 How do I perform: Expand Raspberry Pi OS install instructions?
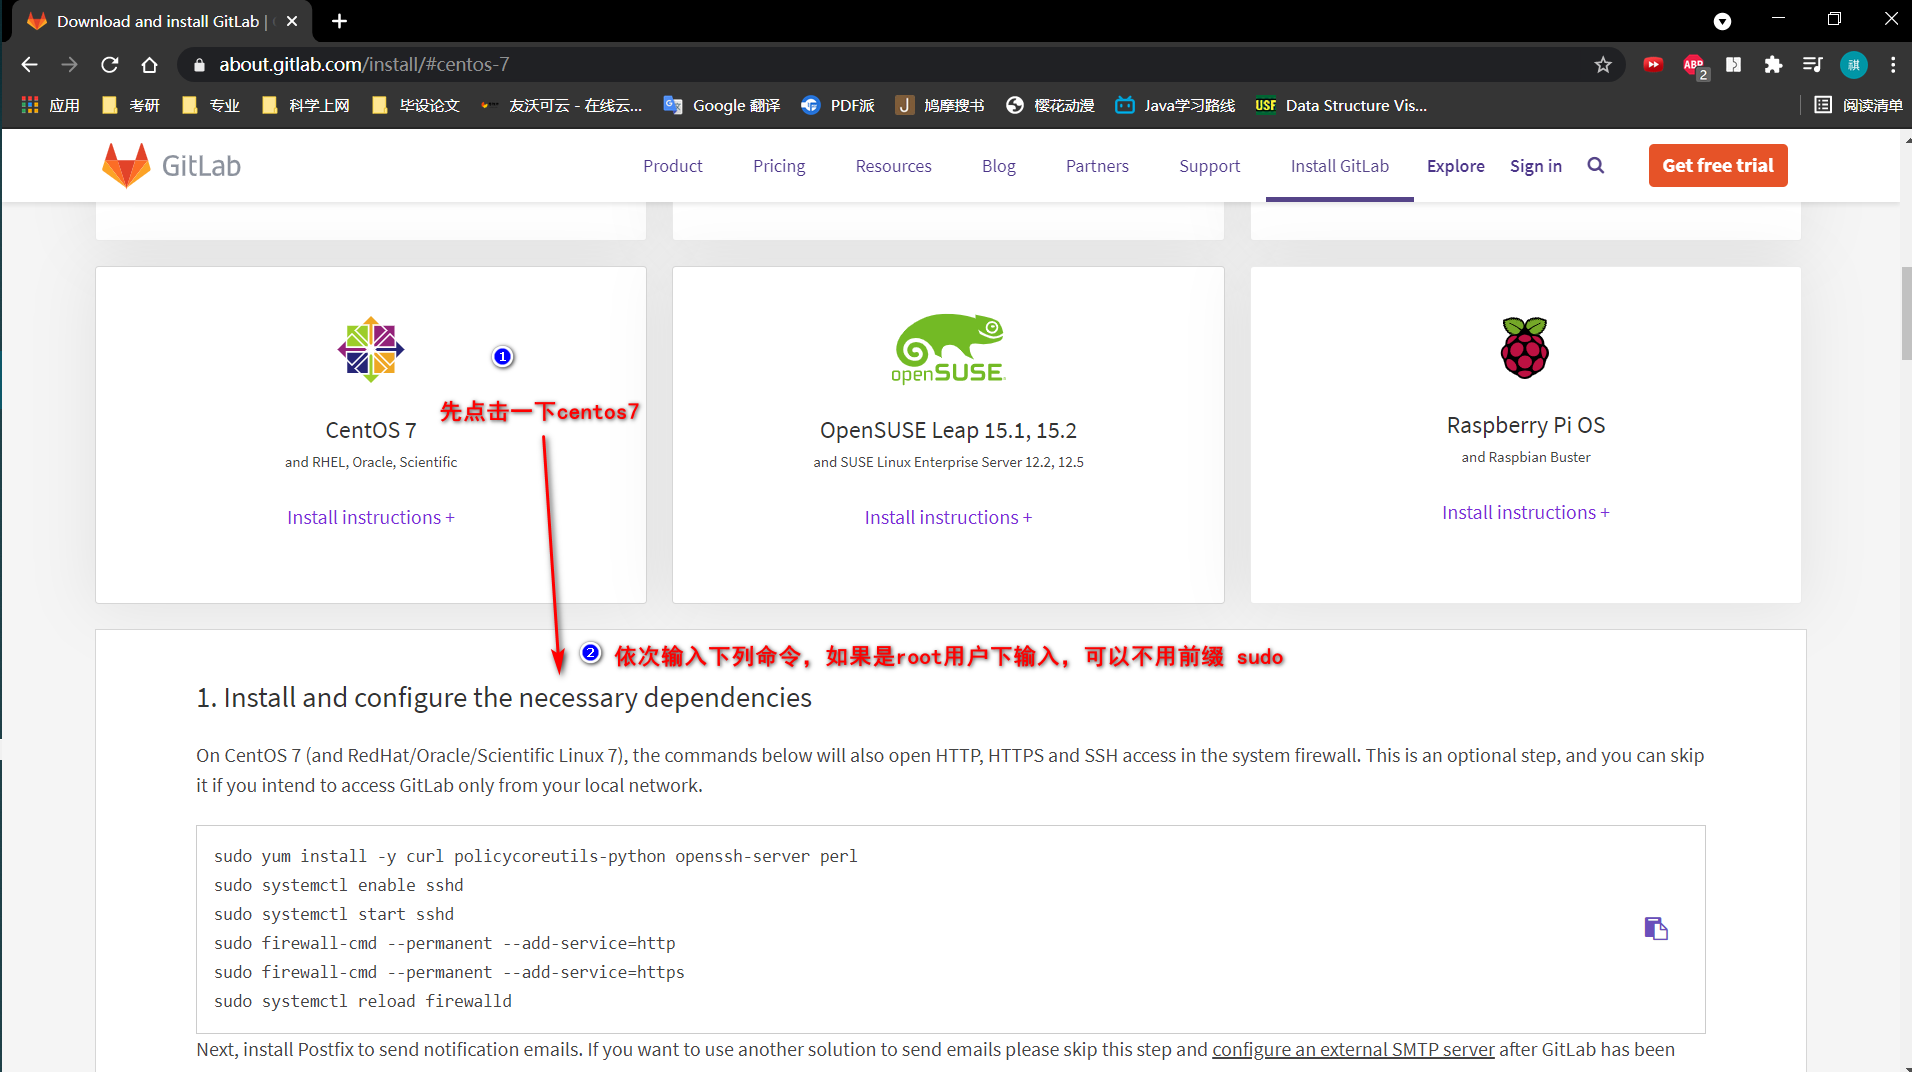(x=1524, y=511)
